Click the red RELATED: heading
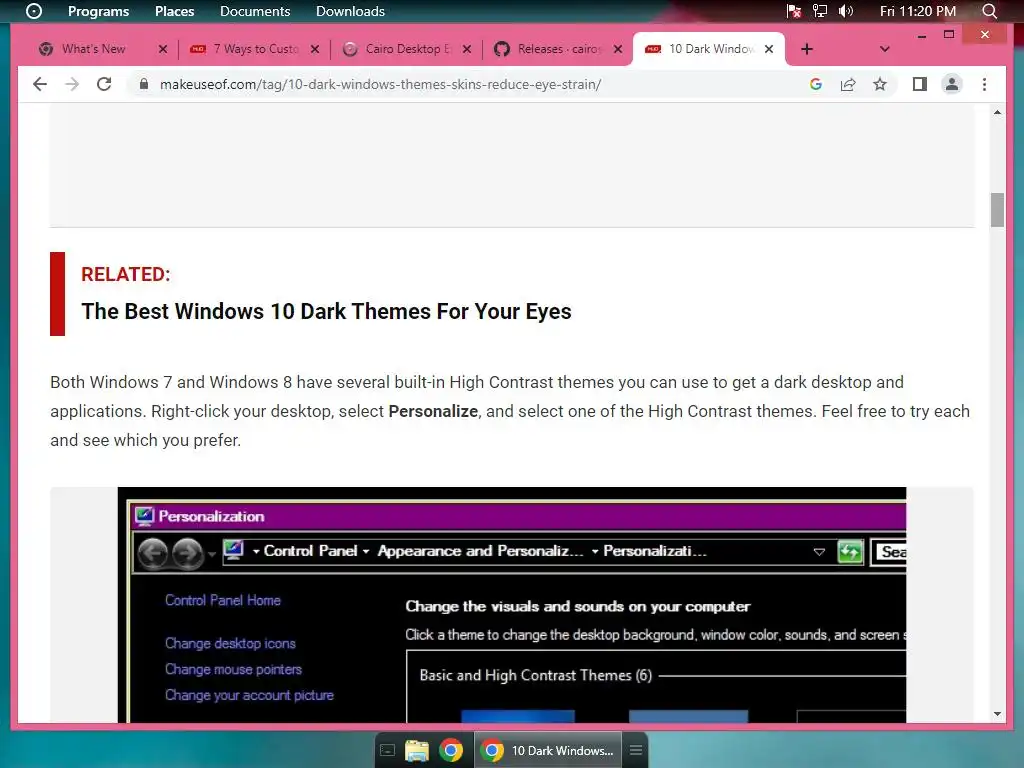The width and height of the screenshot is (1024, 768). coord(125,274)
